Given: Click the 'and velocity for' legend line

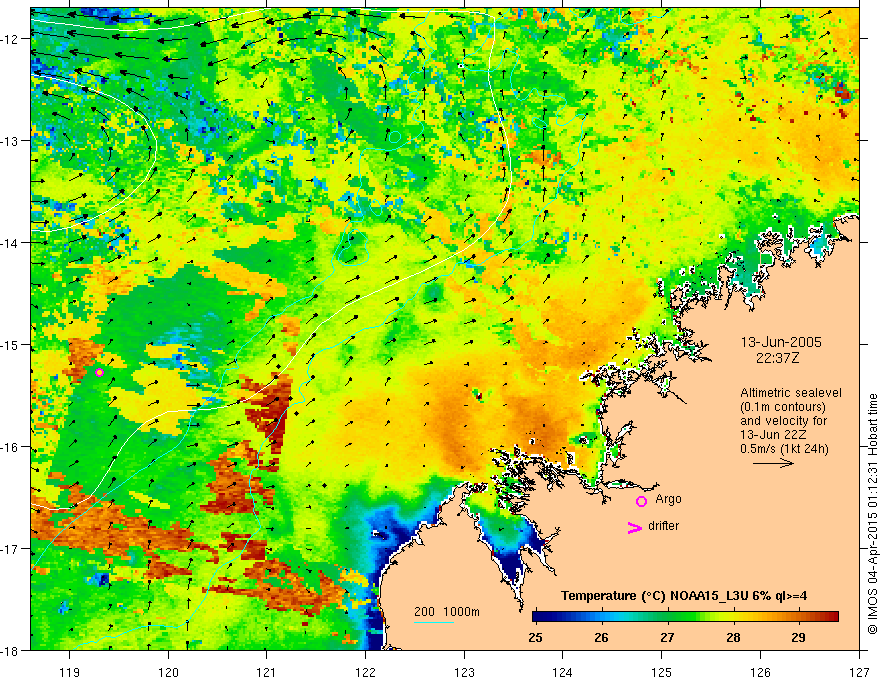Looking at the screenshot, I should click(x=783, y=421).
